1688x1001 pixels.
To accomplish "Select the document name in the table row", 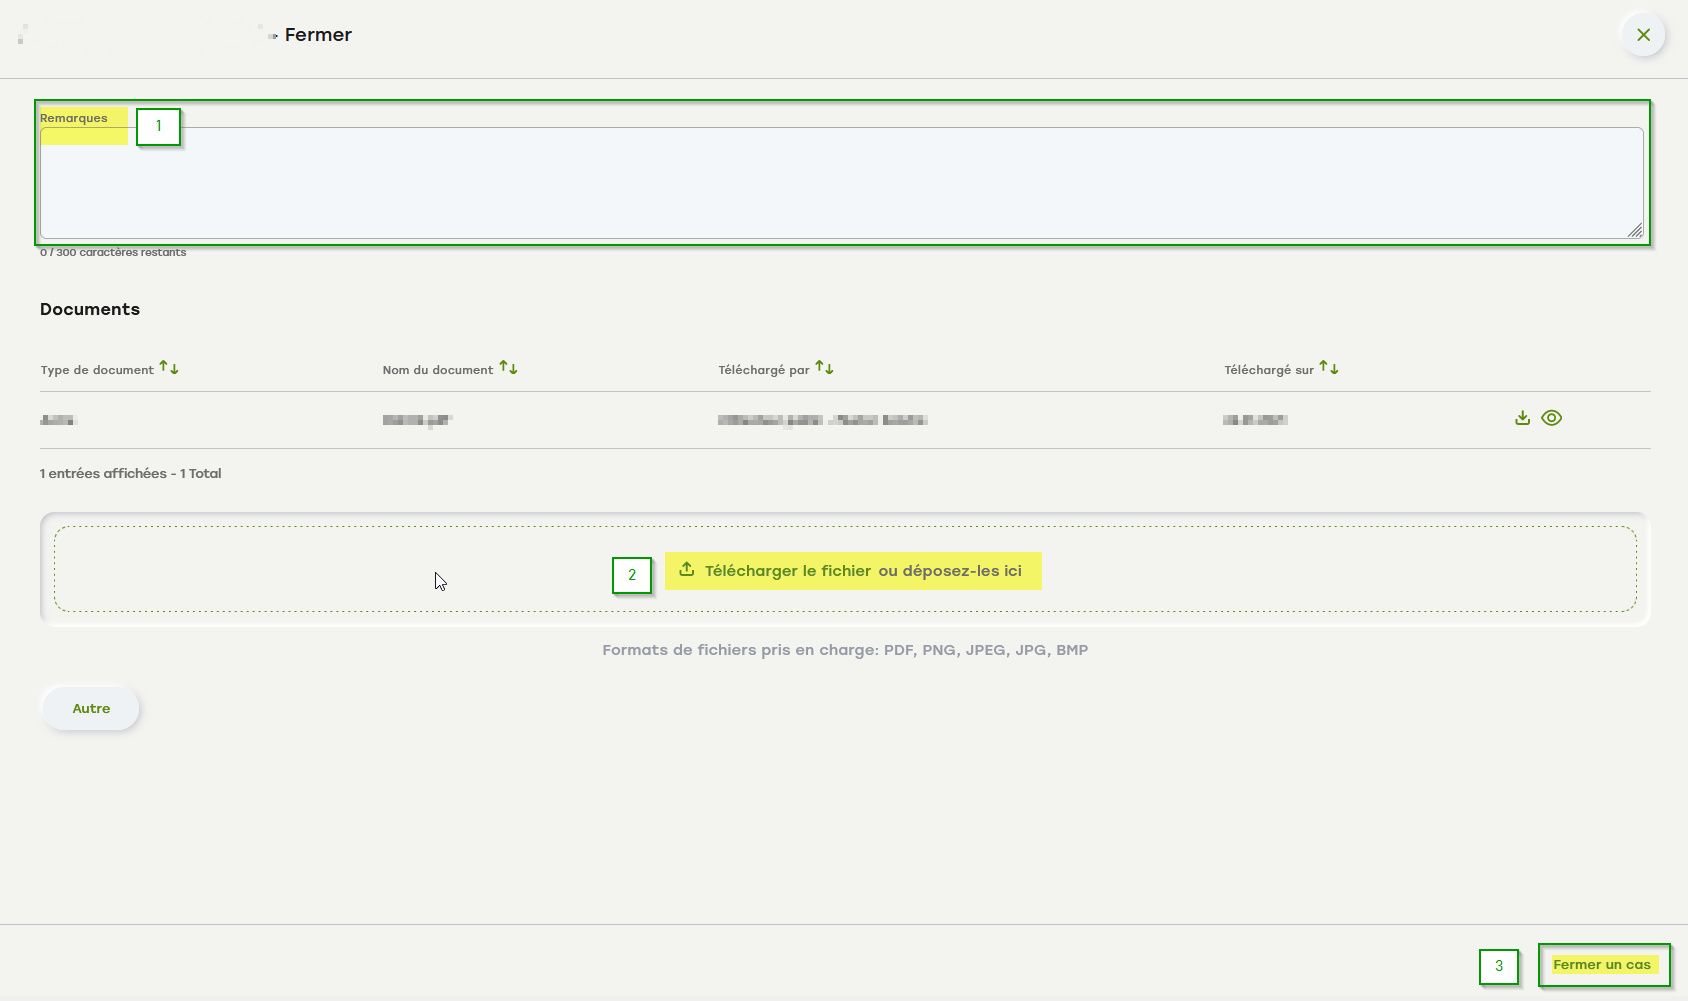I will tap(417, 420).
